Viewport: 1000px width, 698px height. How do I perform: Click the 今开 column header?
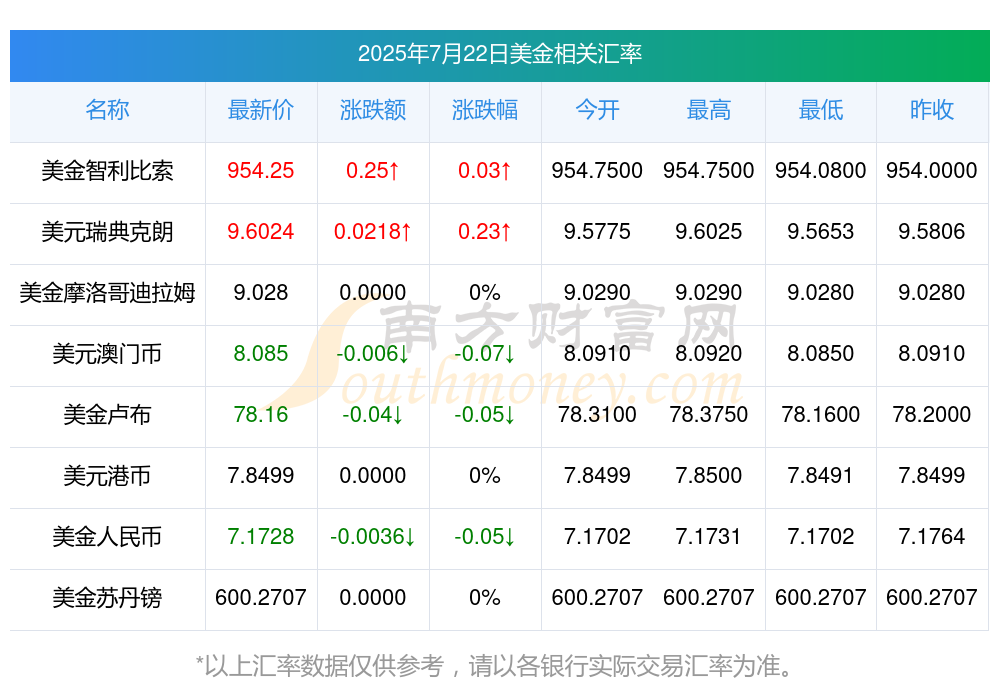point(597,110)
